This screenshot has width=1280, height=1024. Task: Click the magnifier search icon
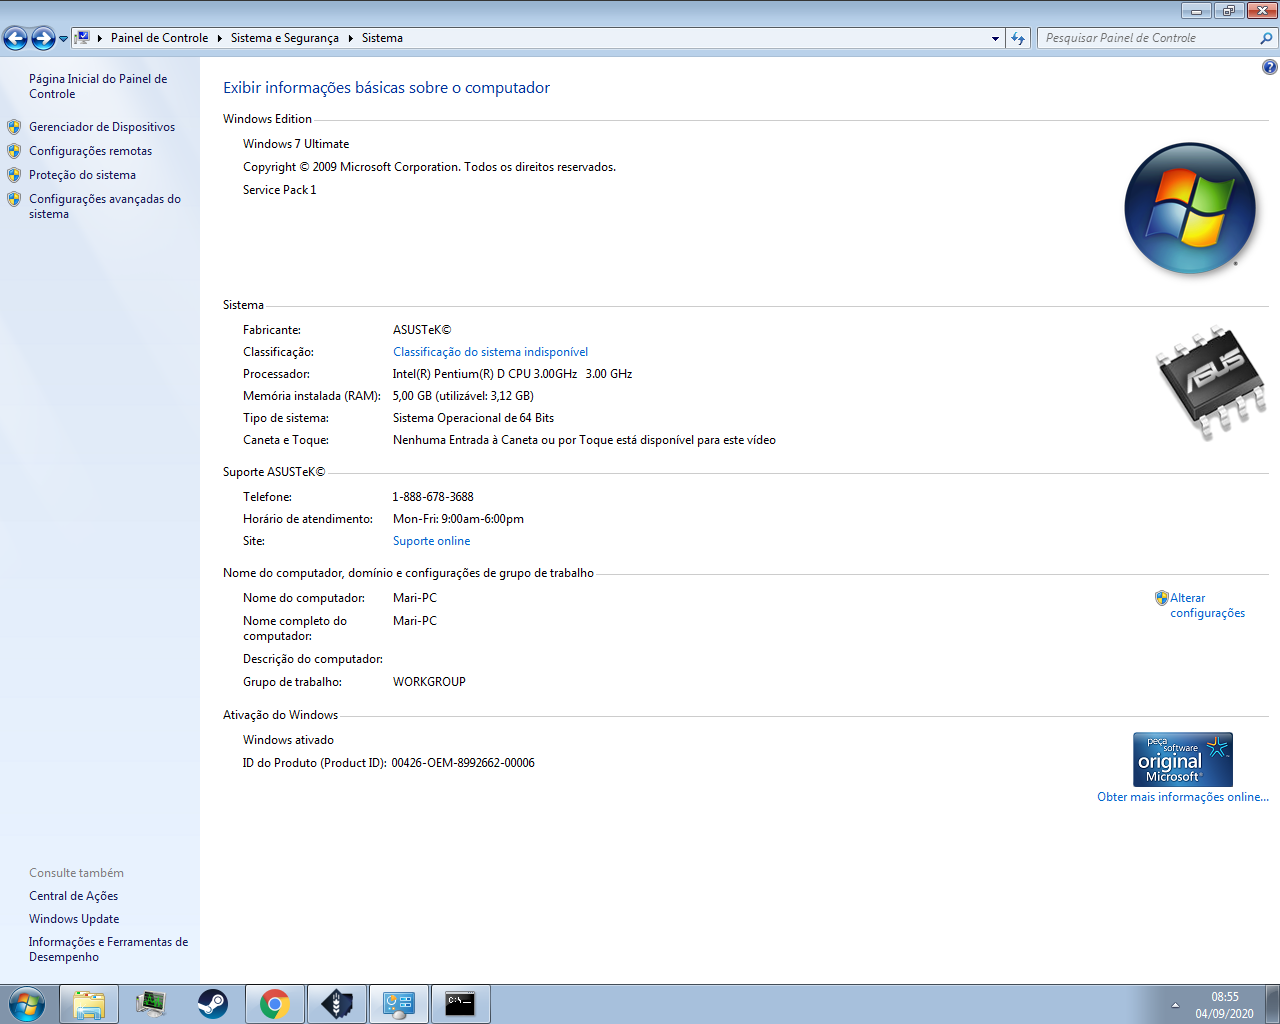coord(1267,38)
